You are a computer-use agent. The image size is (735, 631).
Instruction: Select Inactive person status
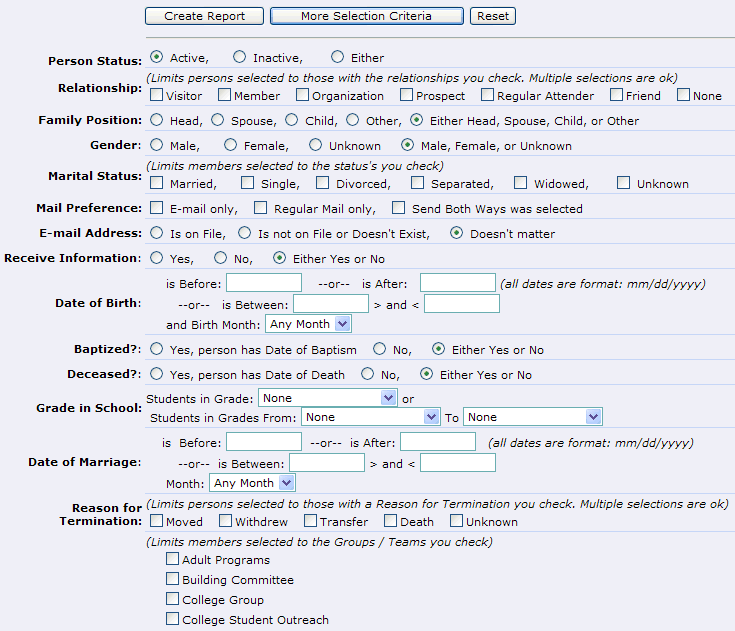tap(239, 57)
